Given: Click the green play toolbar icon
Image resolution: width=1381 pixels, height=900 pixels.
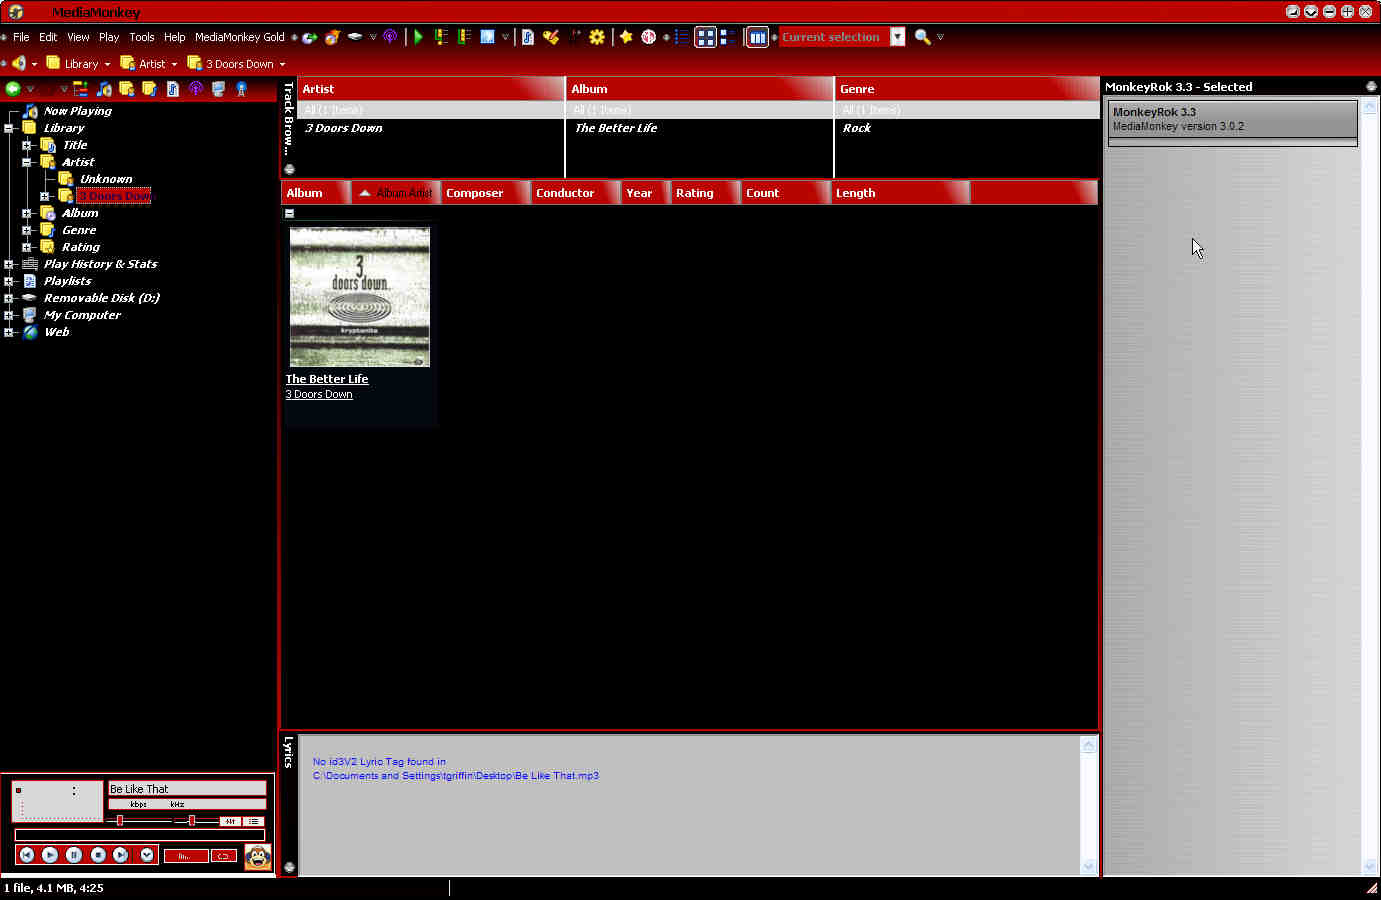Looking at the screenshot, I should pos(419,37).
